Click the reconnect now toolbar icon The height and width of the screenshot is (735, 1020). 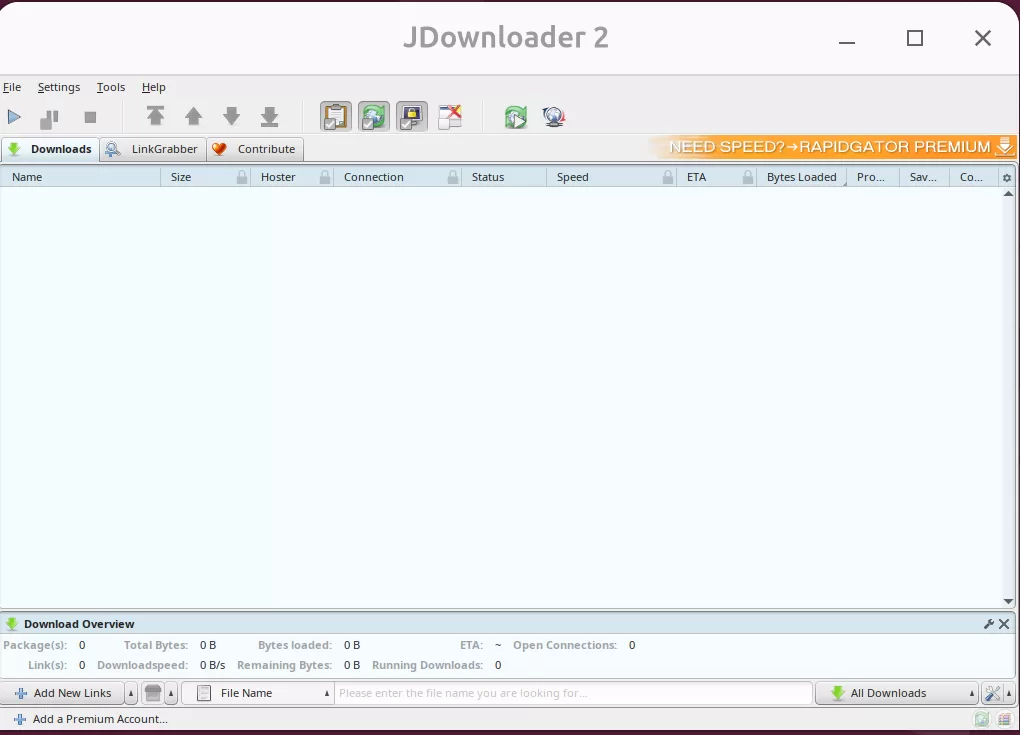click(x=515, y=117)
